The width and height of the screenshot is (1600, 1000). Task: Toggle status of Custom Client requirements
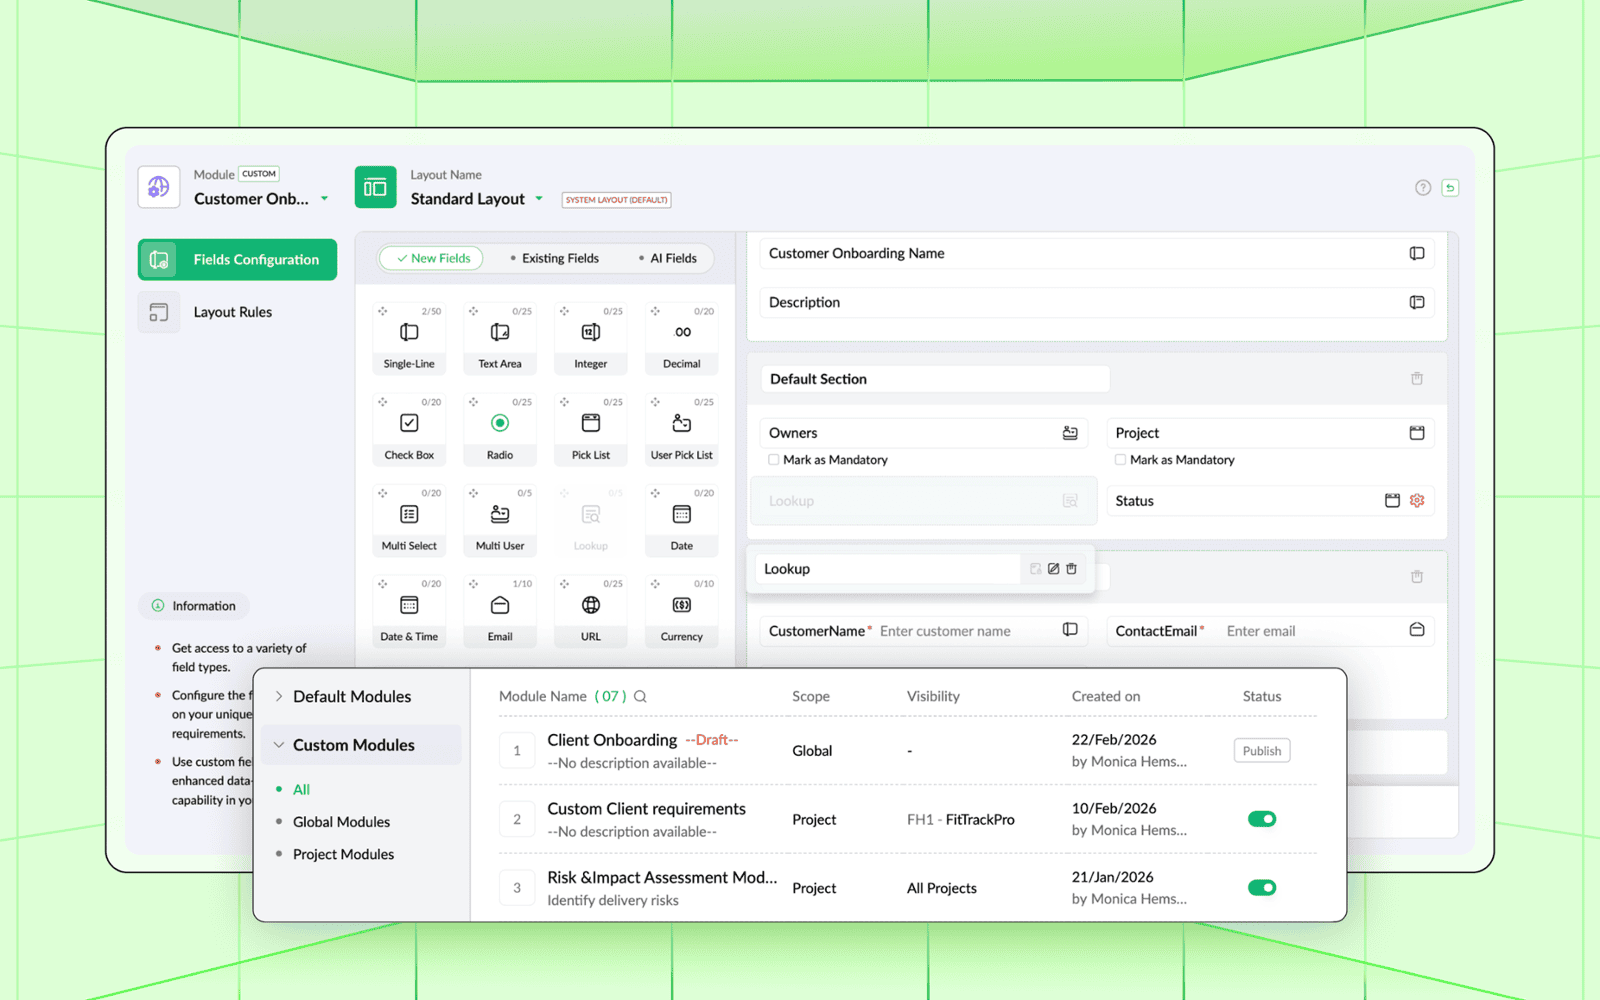coord(1261,819)
